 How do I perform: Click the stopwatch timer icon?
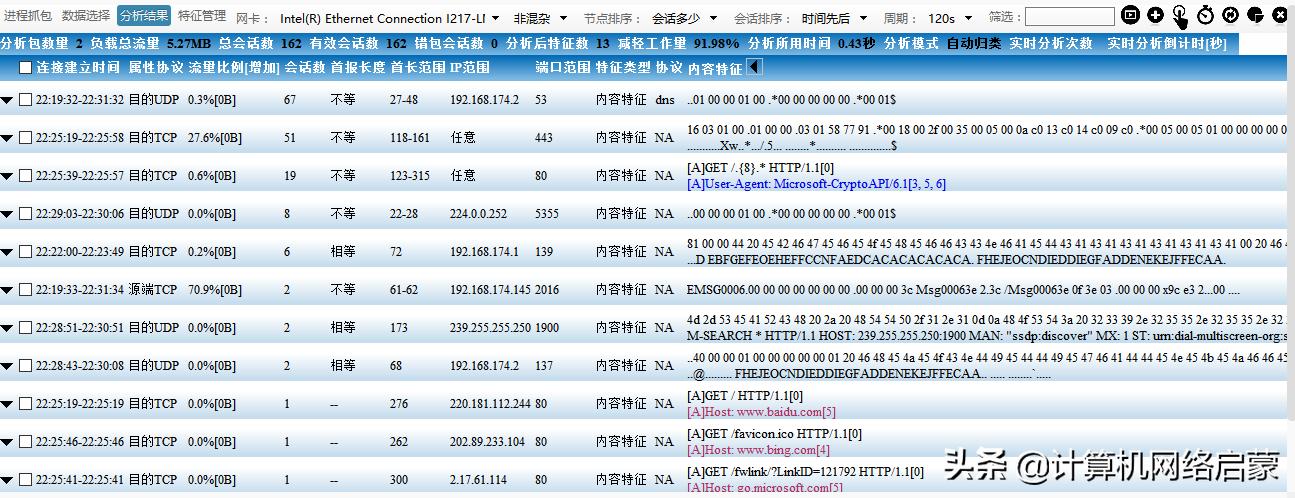click(x=1205, y=15)
